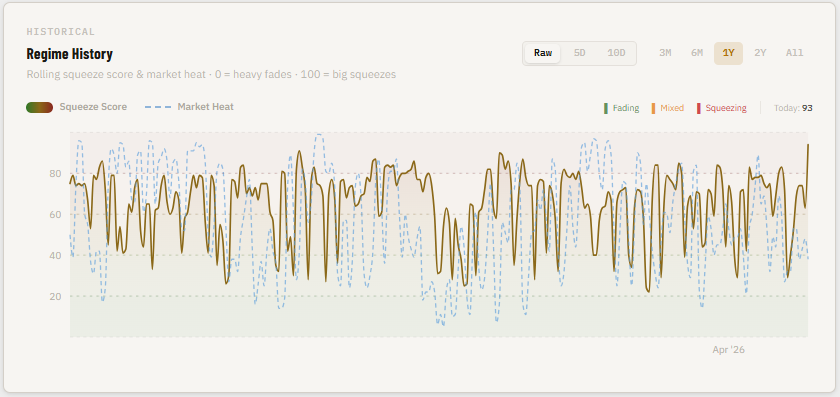
Task: Switch smoothing to 5D
Action: [579, 53]
